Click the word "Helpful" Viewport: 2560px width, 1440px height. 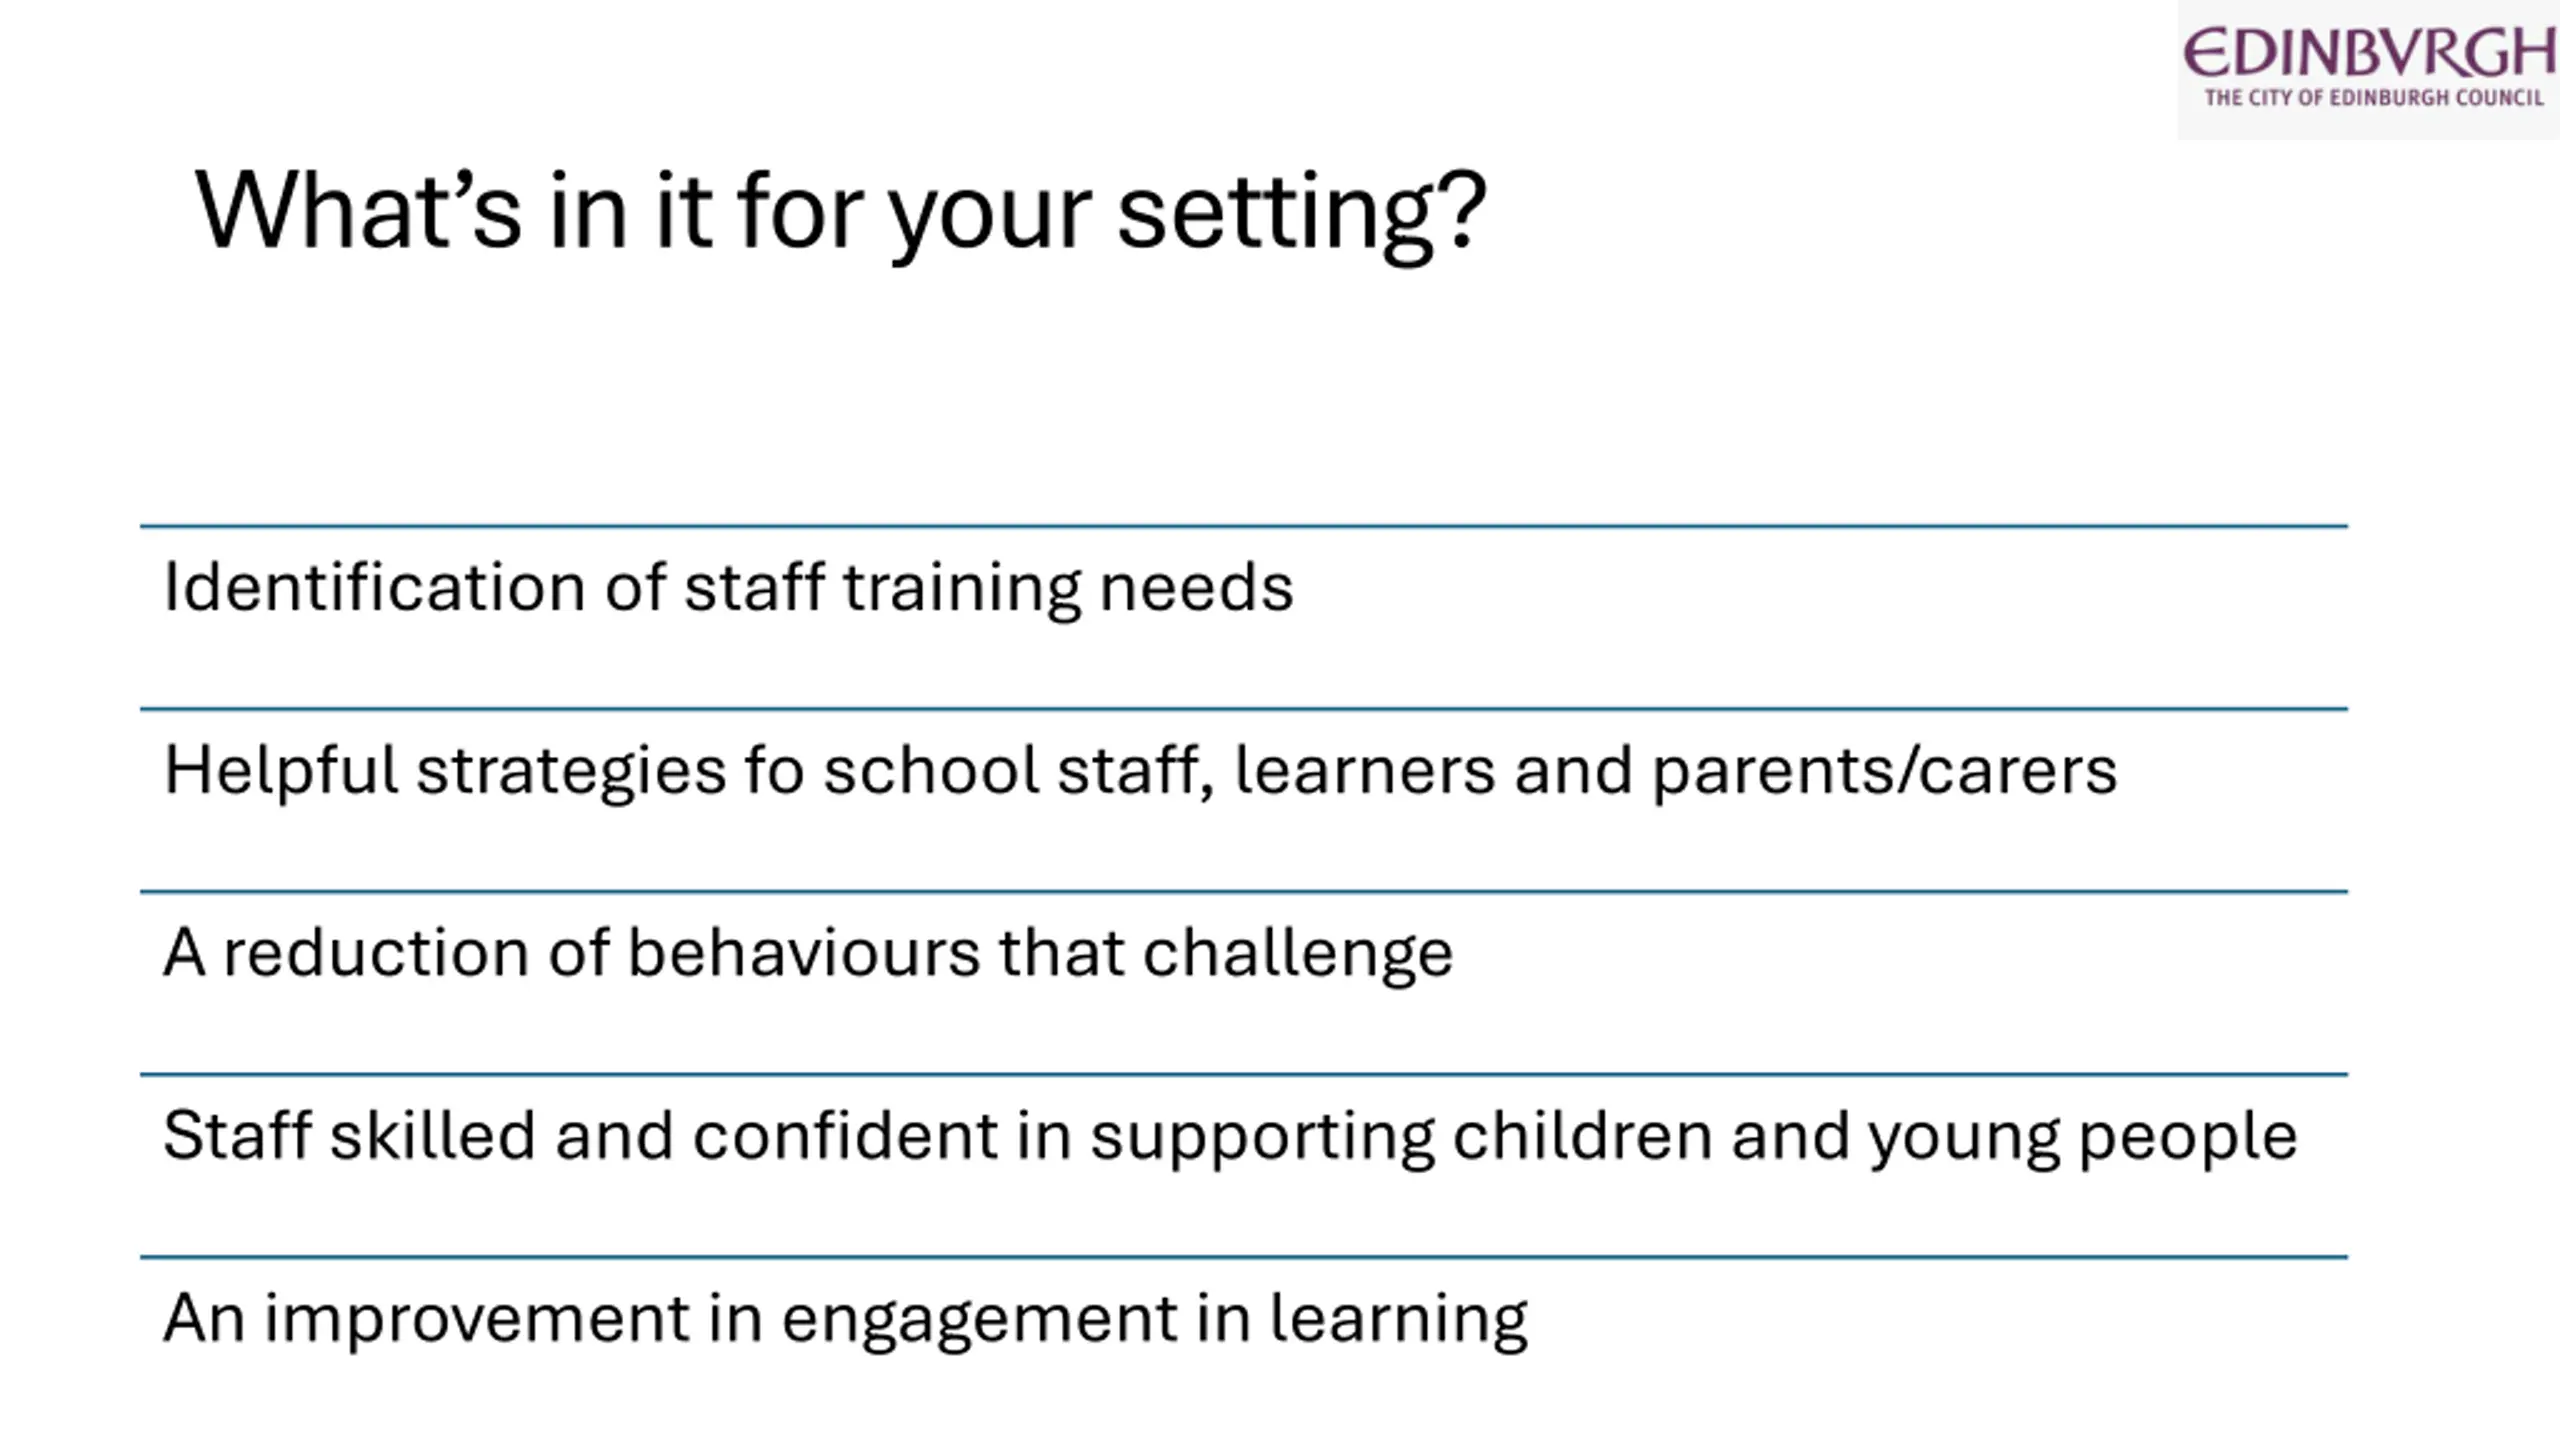point(281,772)
